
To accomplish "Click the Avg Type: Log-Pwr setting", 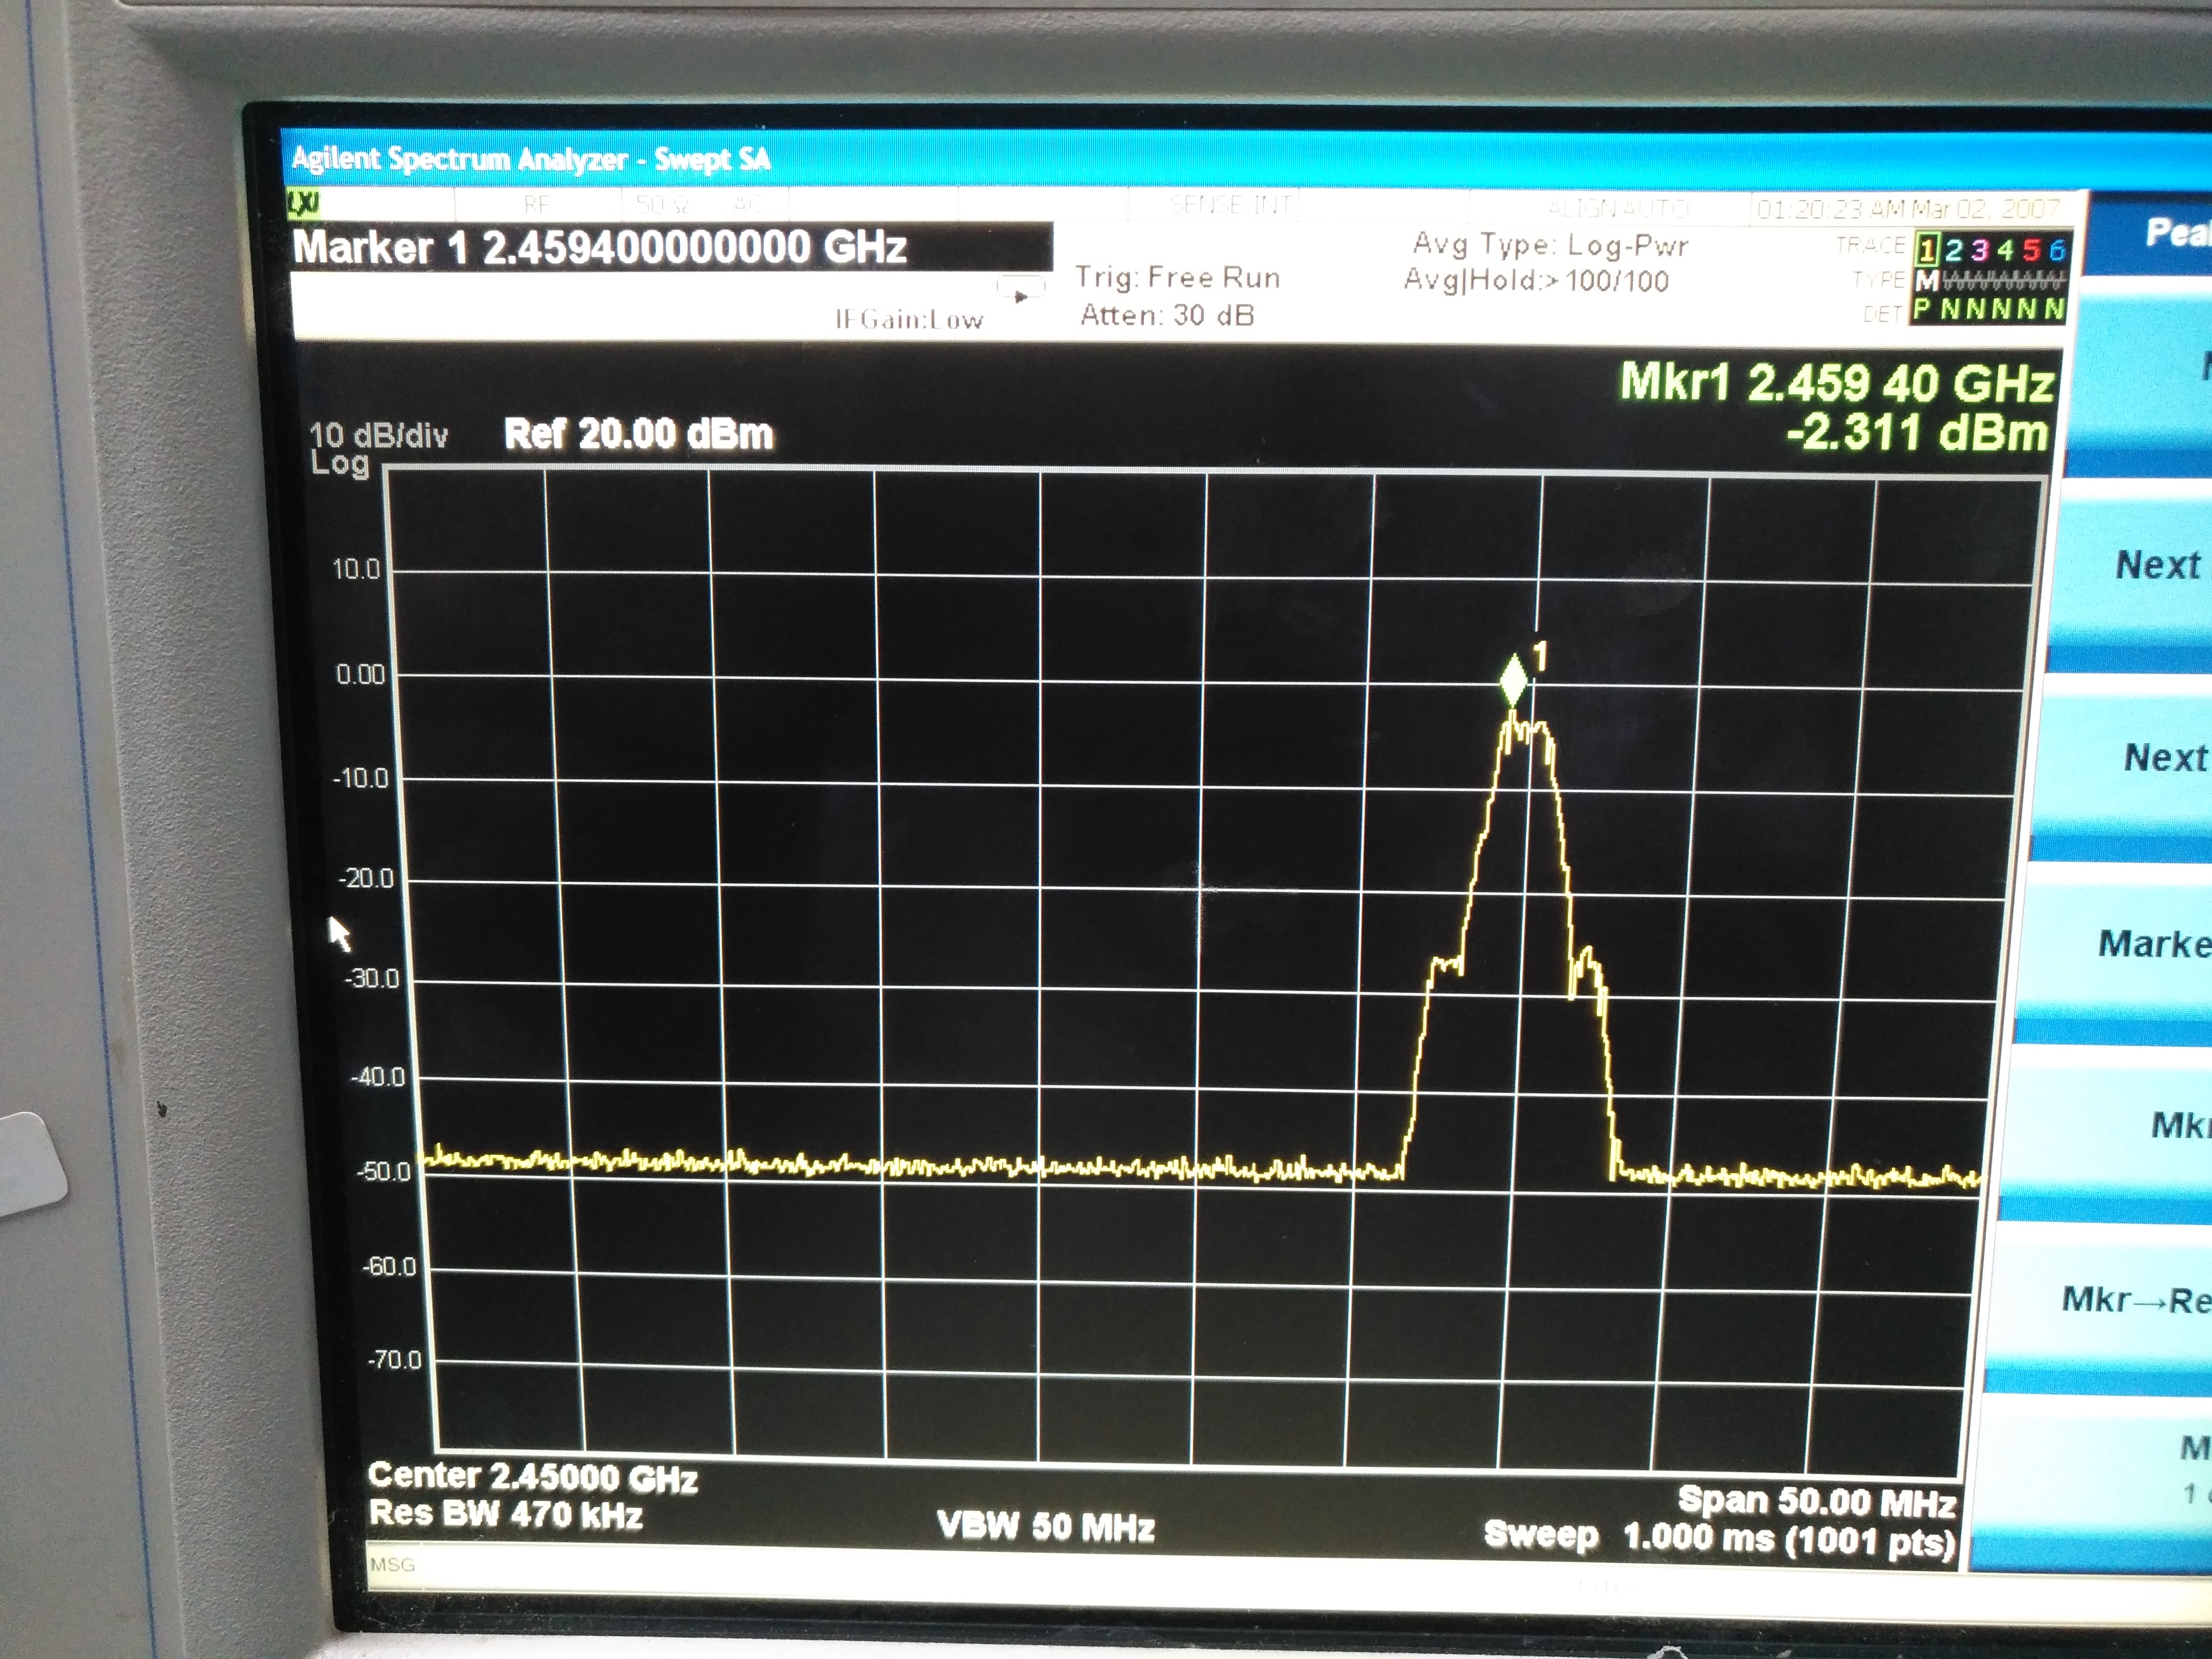I will [x=1550, y=245].
